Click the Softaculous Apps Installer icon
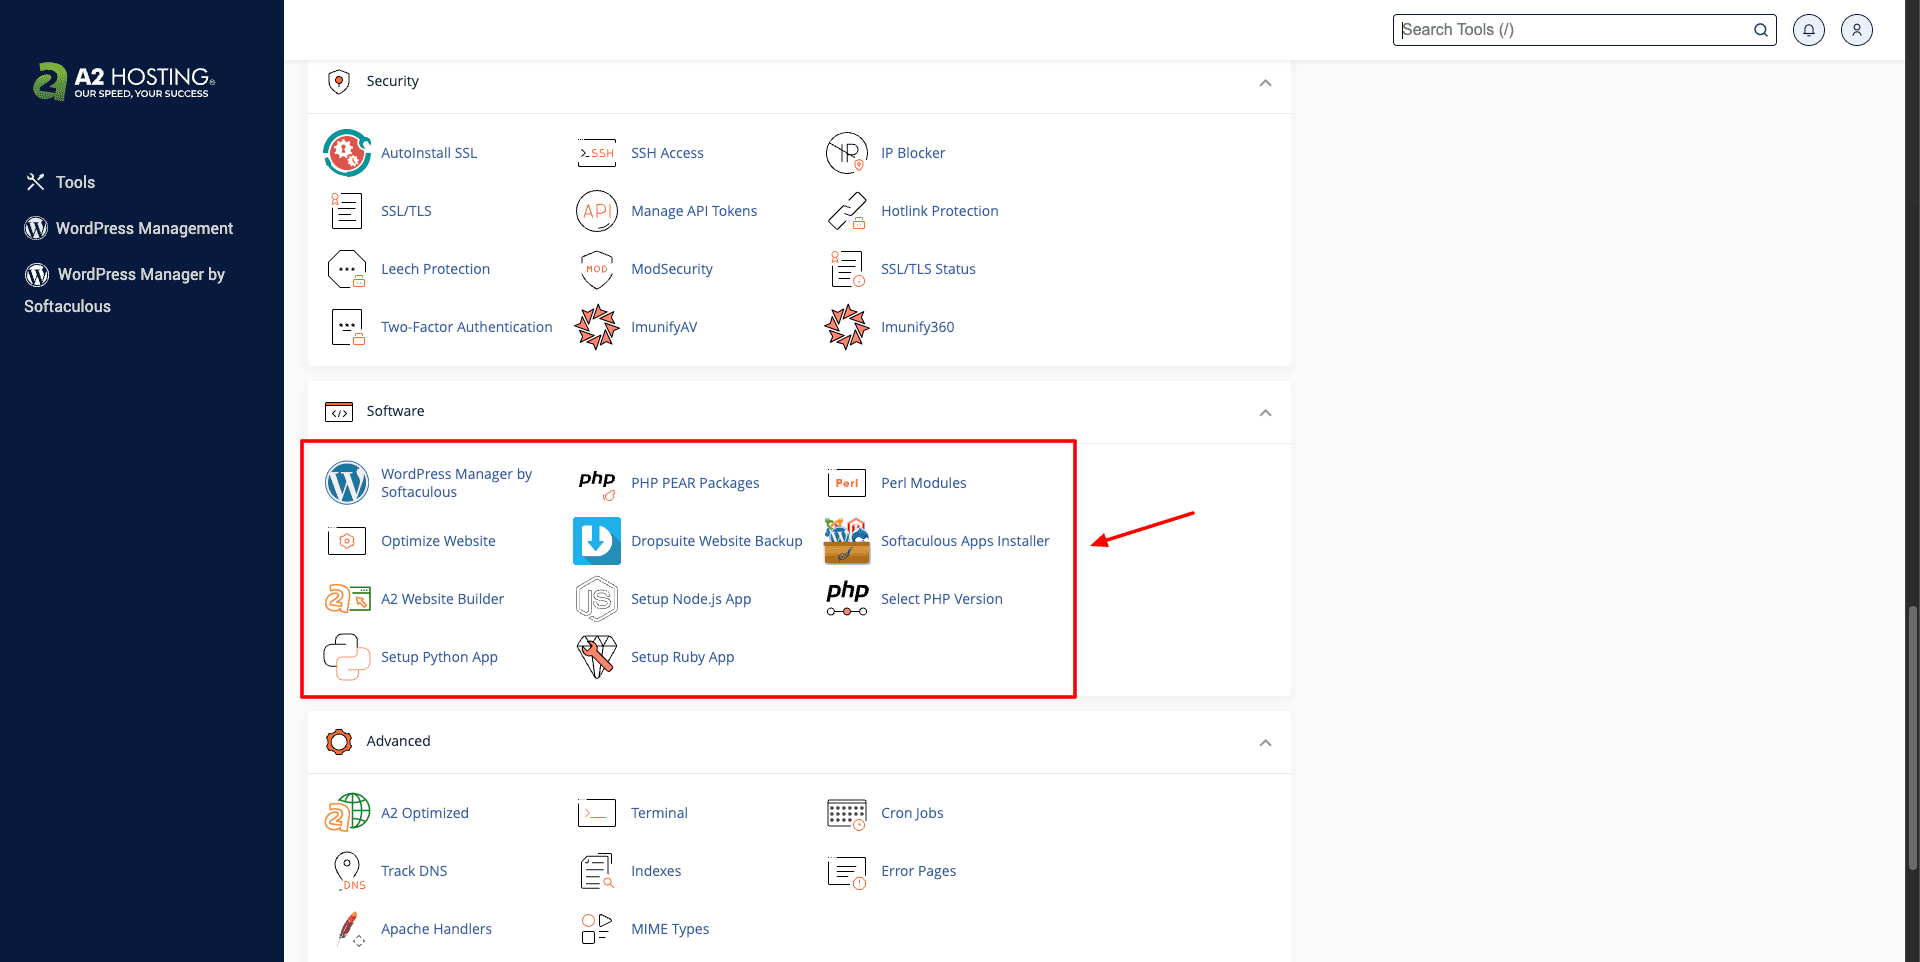This screenshot has height=962, width=1920. (847, 541)
